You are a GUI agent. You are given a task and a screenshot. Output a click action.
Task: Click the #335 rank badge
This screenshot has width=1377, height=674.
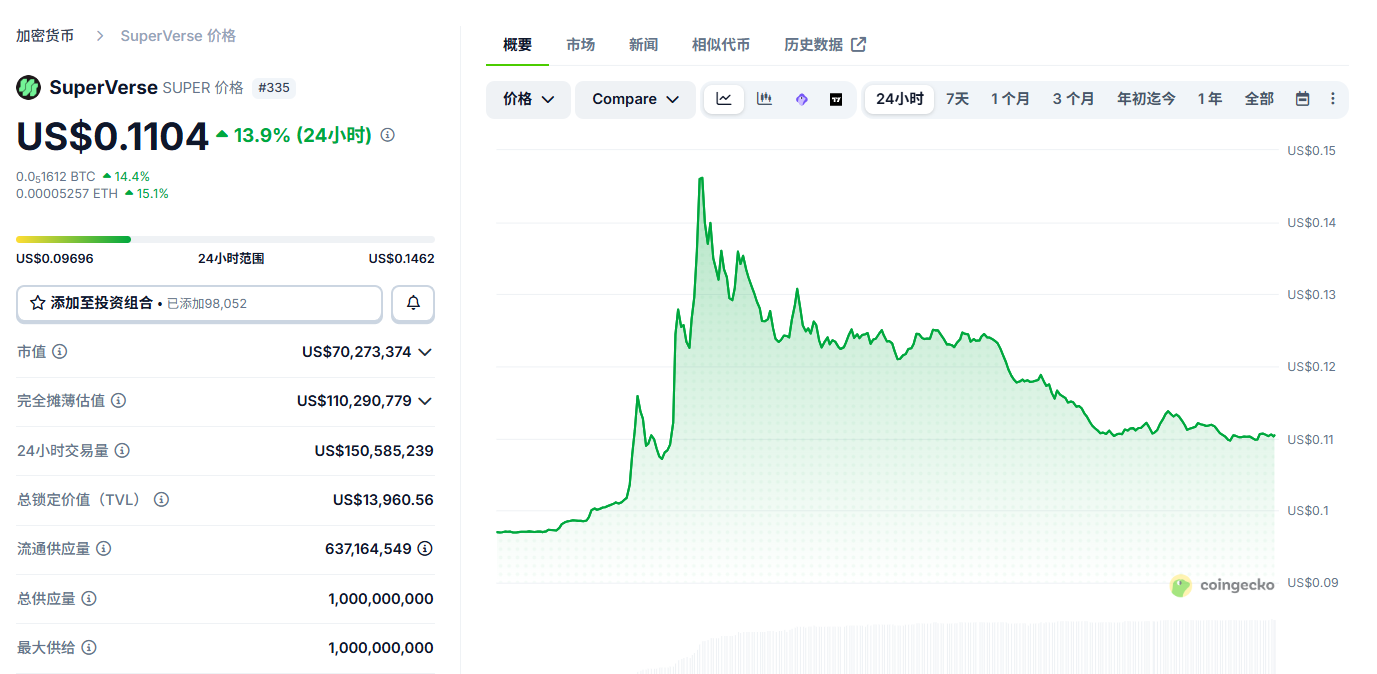[273, 88]
